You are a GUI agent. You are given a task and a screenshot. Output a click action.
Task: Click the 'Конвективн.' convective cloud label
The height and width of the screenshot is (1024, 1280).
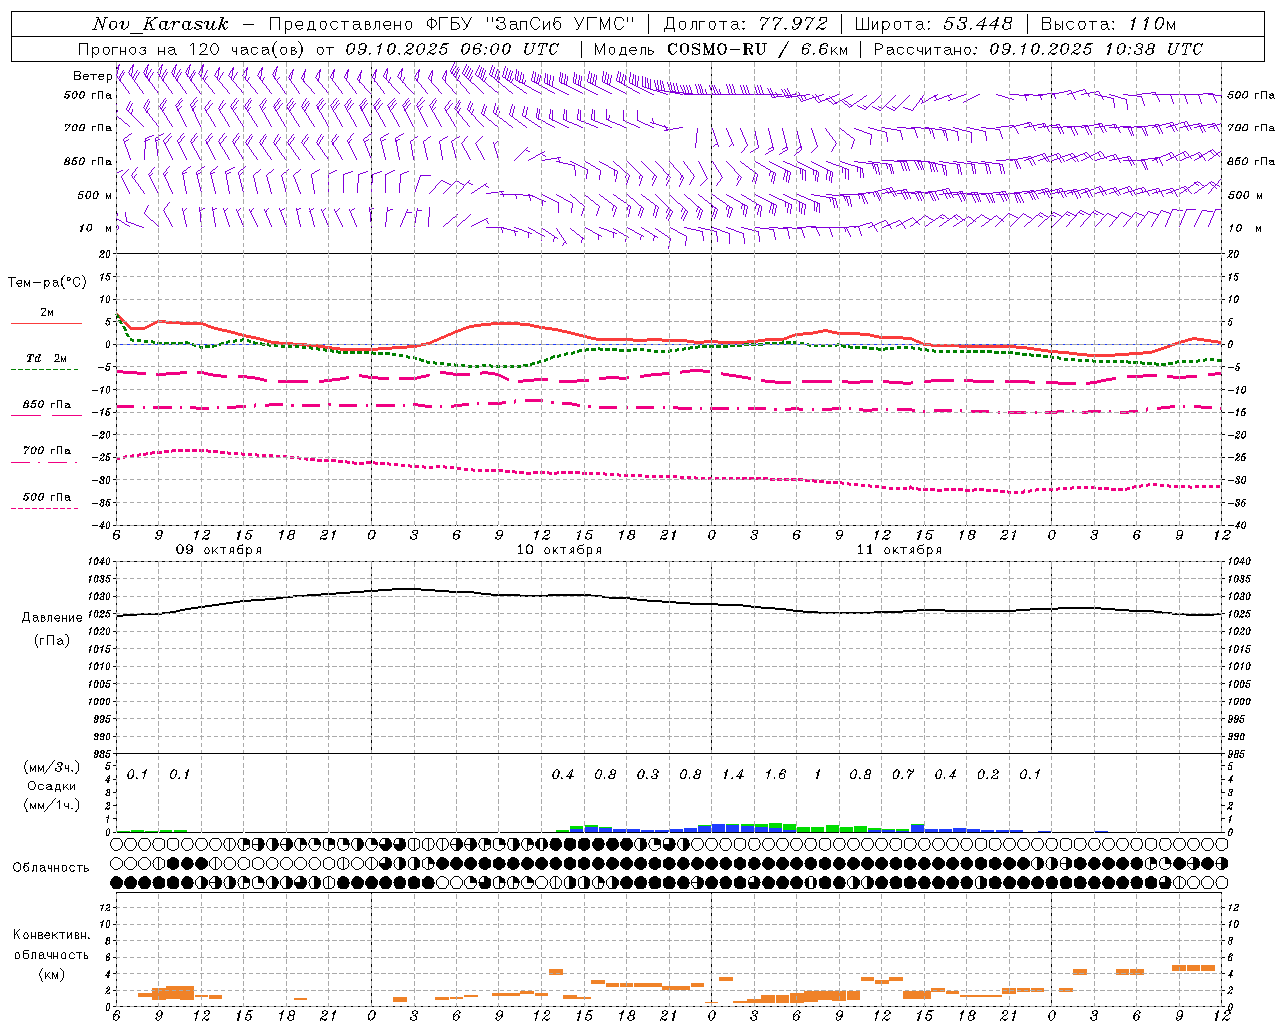pyautogui.click(x=51, y=935)
